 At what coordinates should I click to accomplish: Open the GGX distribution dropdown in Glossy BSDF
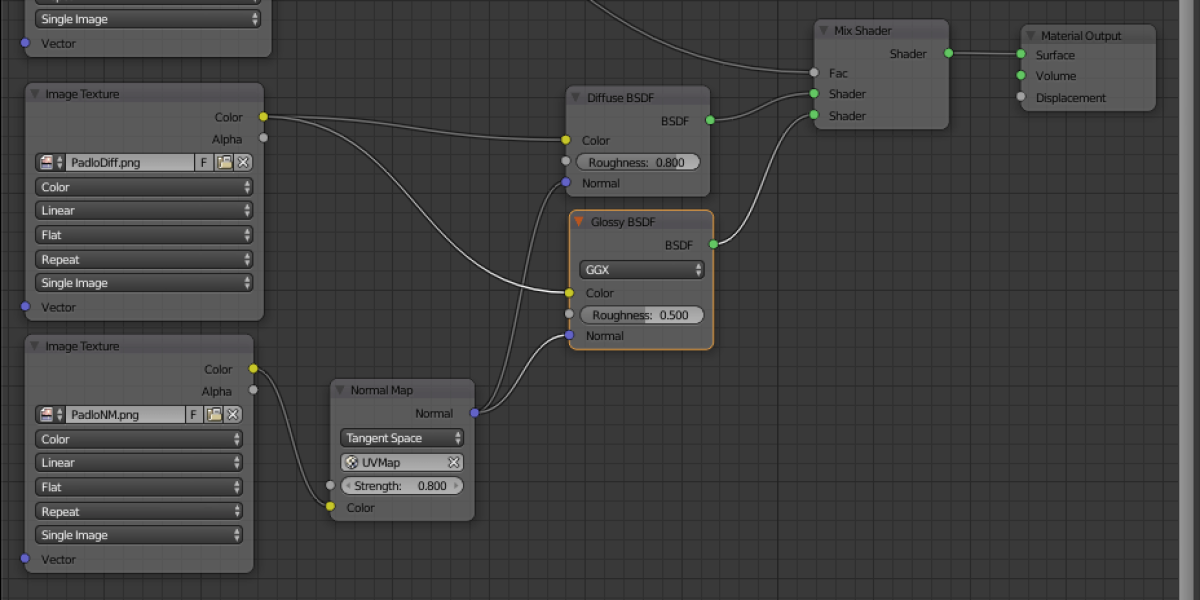pos(641,270)
